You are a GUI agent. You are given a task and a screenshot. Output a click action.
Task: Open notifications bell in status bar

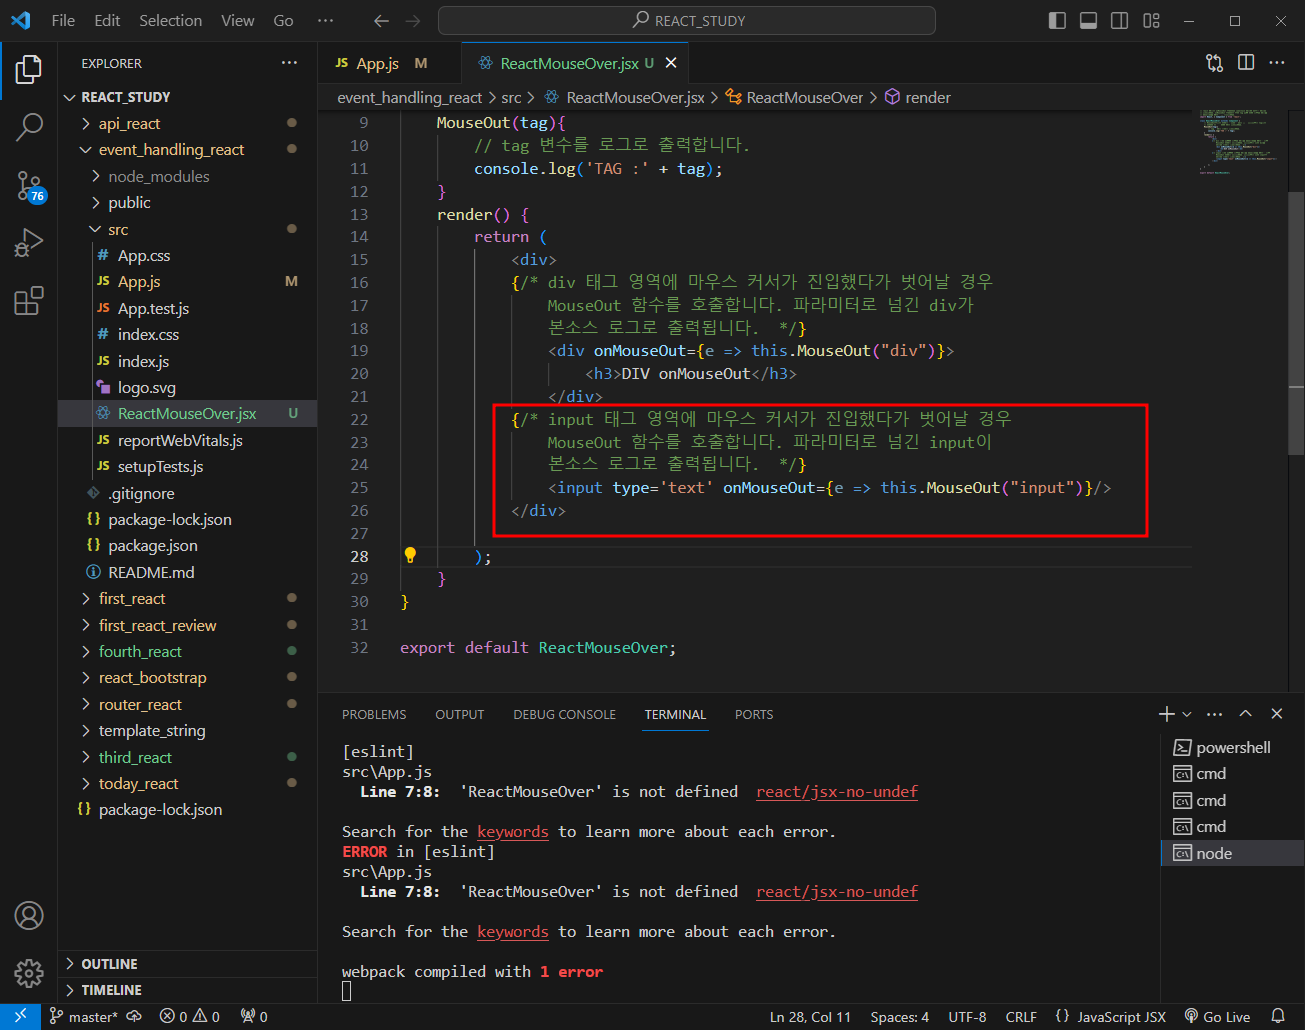pyautogui.click(x=1278, y=1017)
